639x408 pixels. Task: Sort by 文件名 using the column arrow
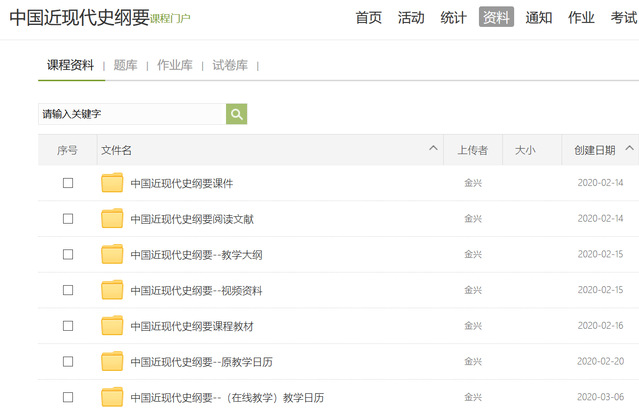[x=433, y=149]
